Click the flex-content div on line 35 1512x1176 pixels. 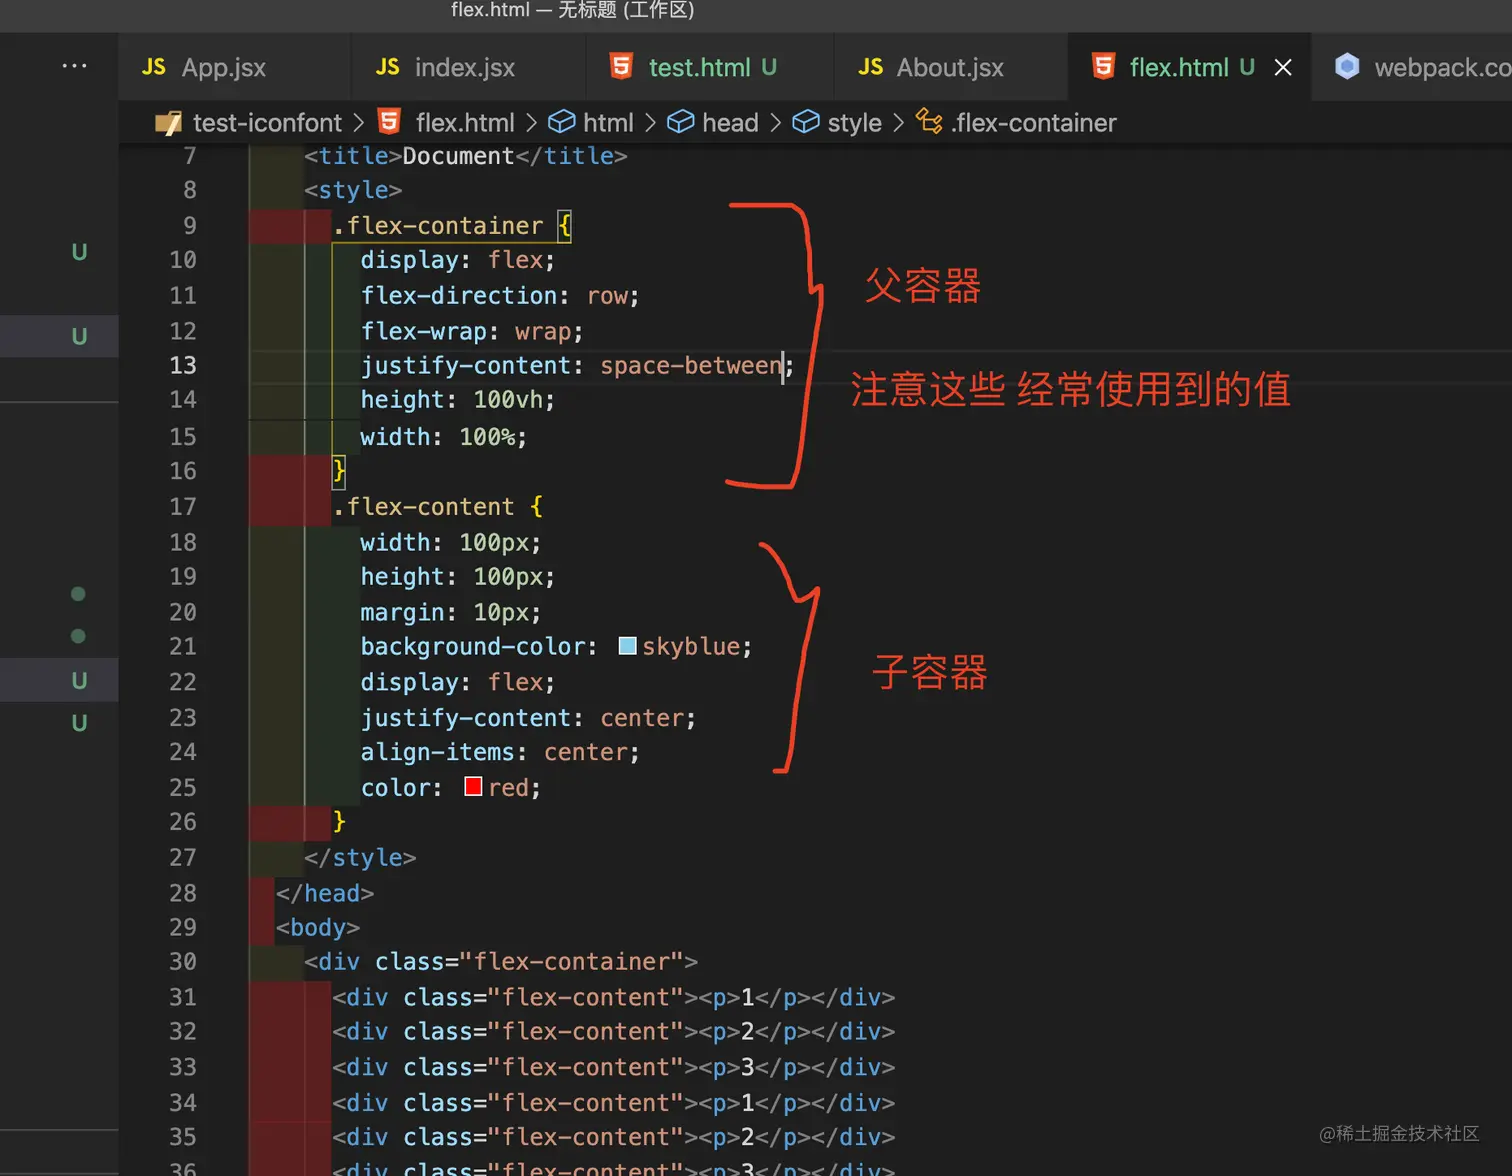(x=614, y=1138)
